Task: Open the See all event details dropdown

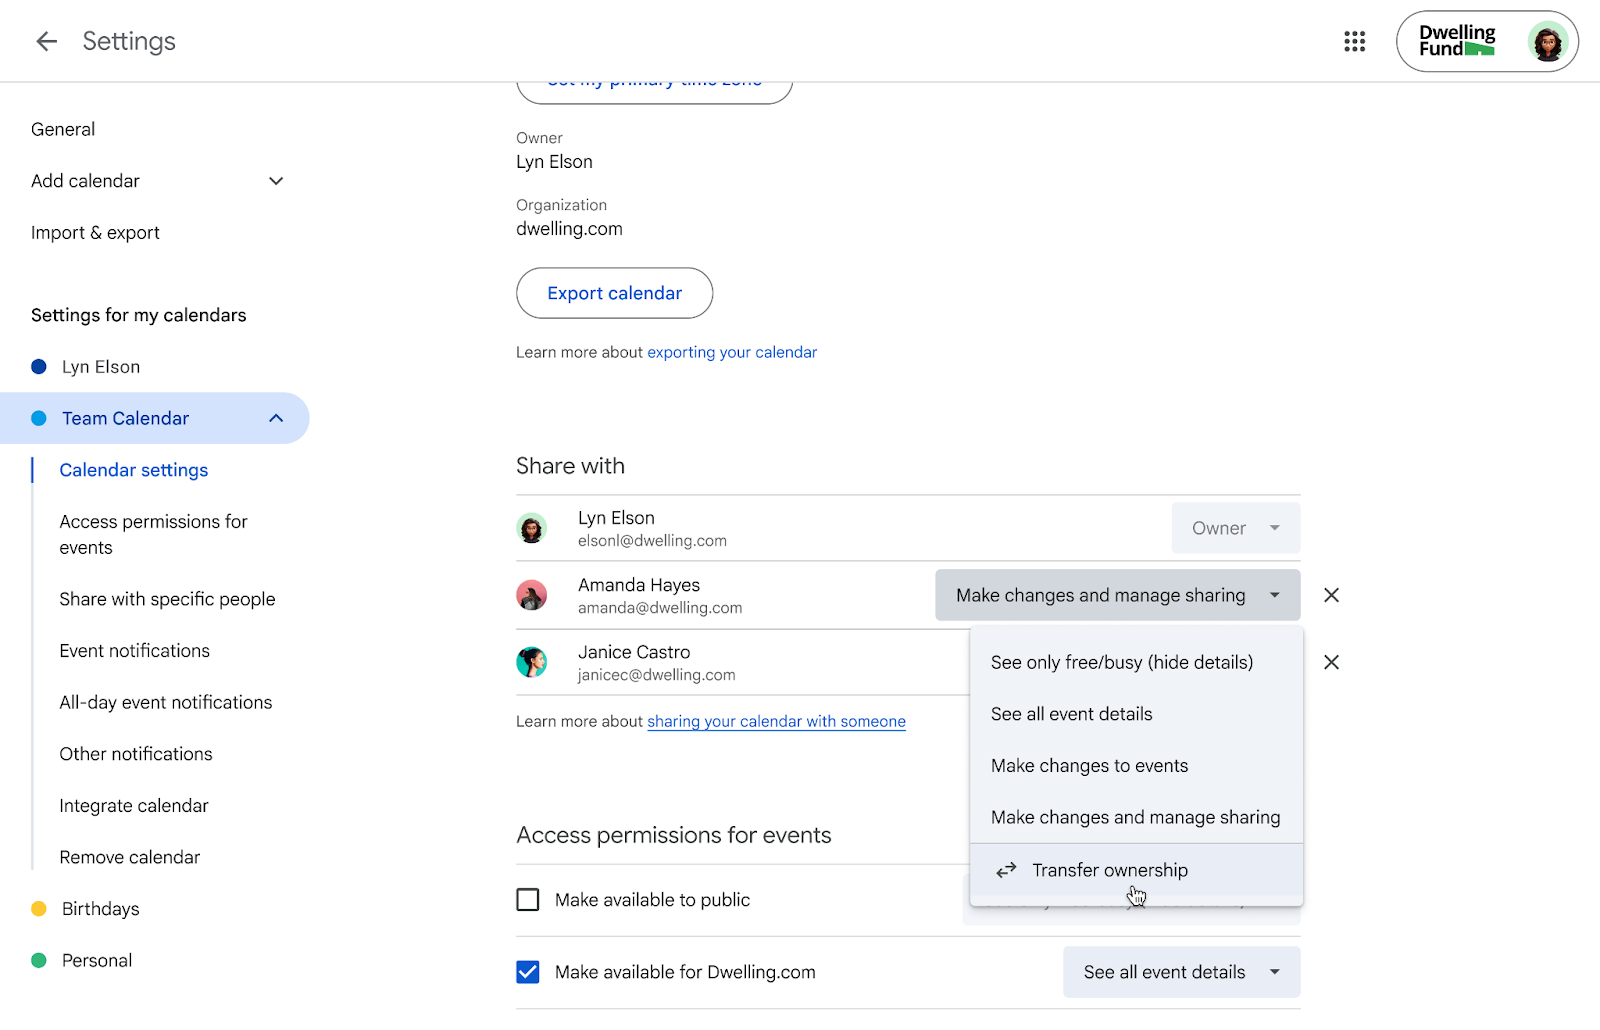Action: 1181,972
